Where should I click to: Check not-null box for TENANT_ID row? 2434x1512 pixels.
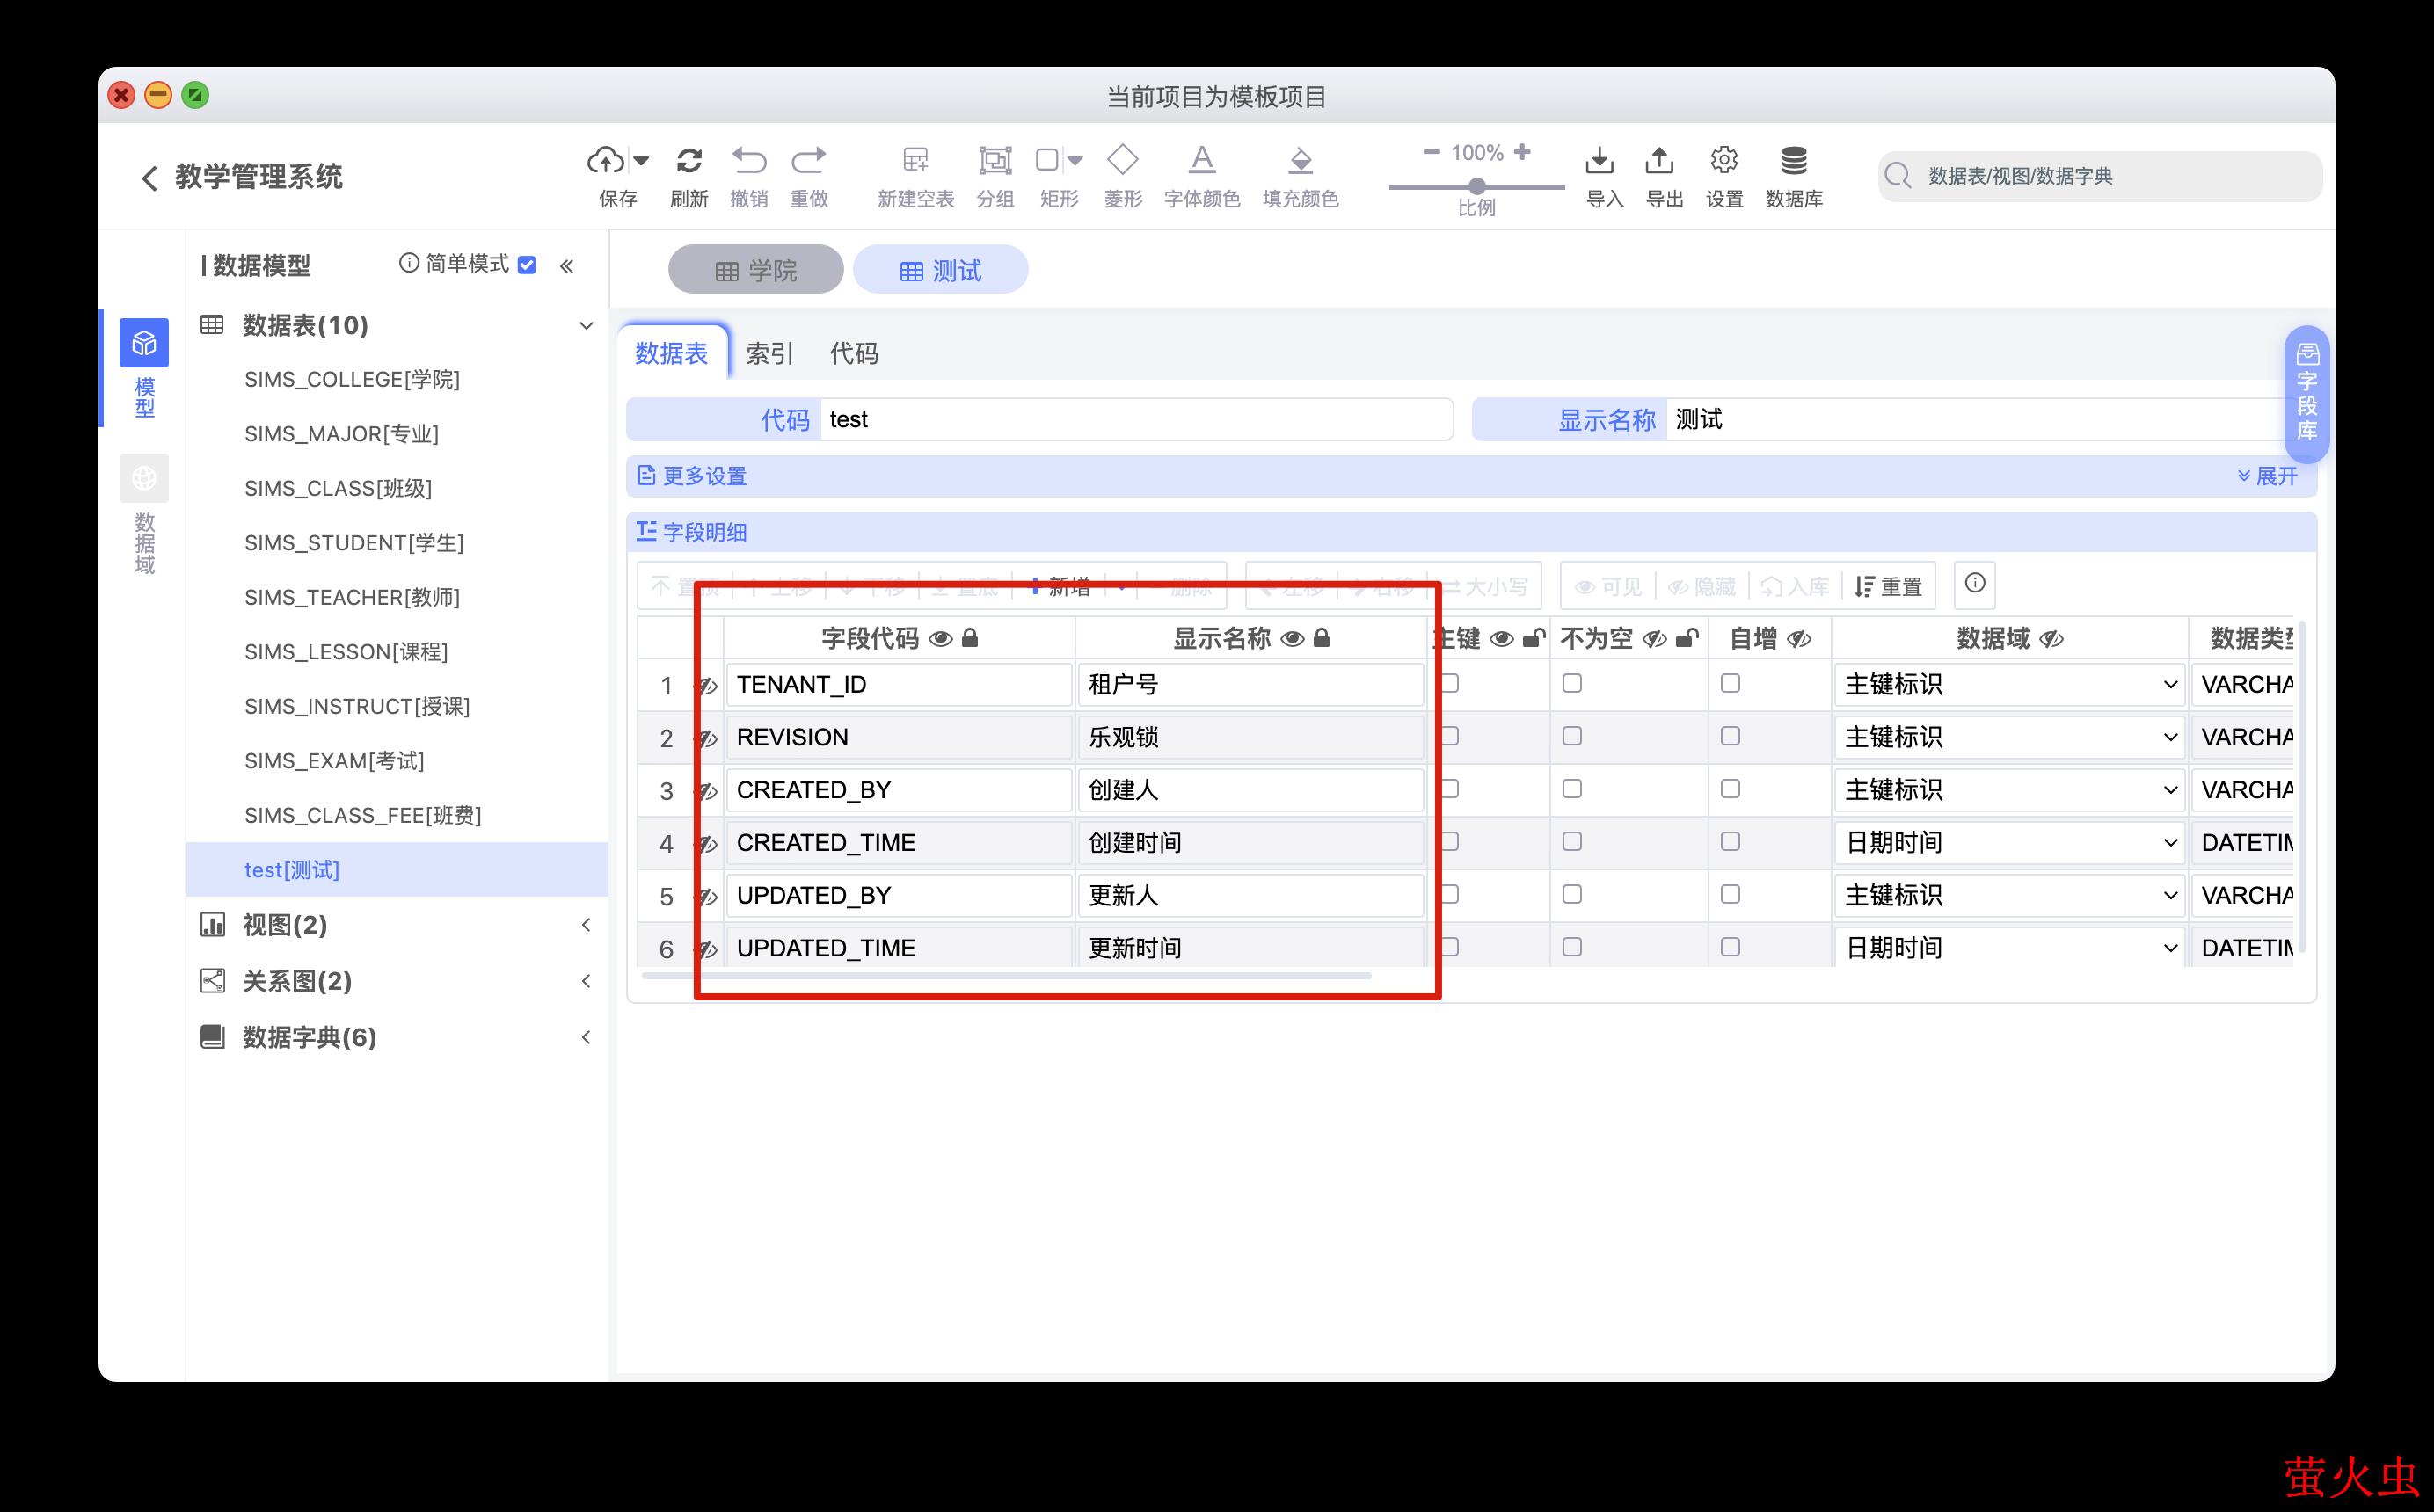tap(1572, 683)
